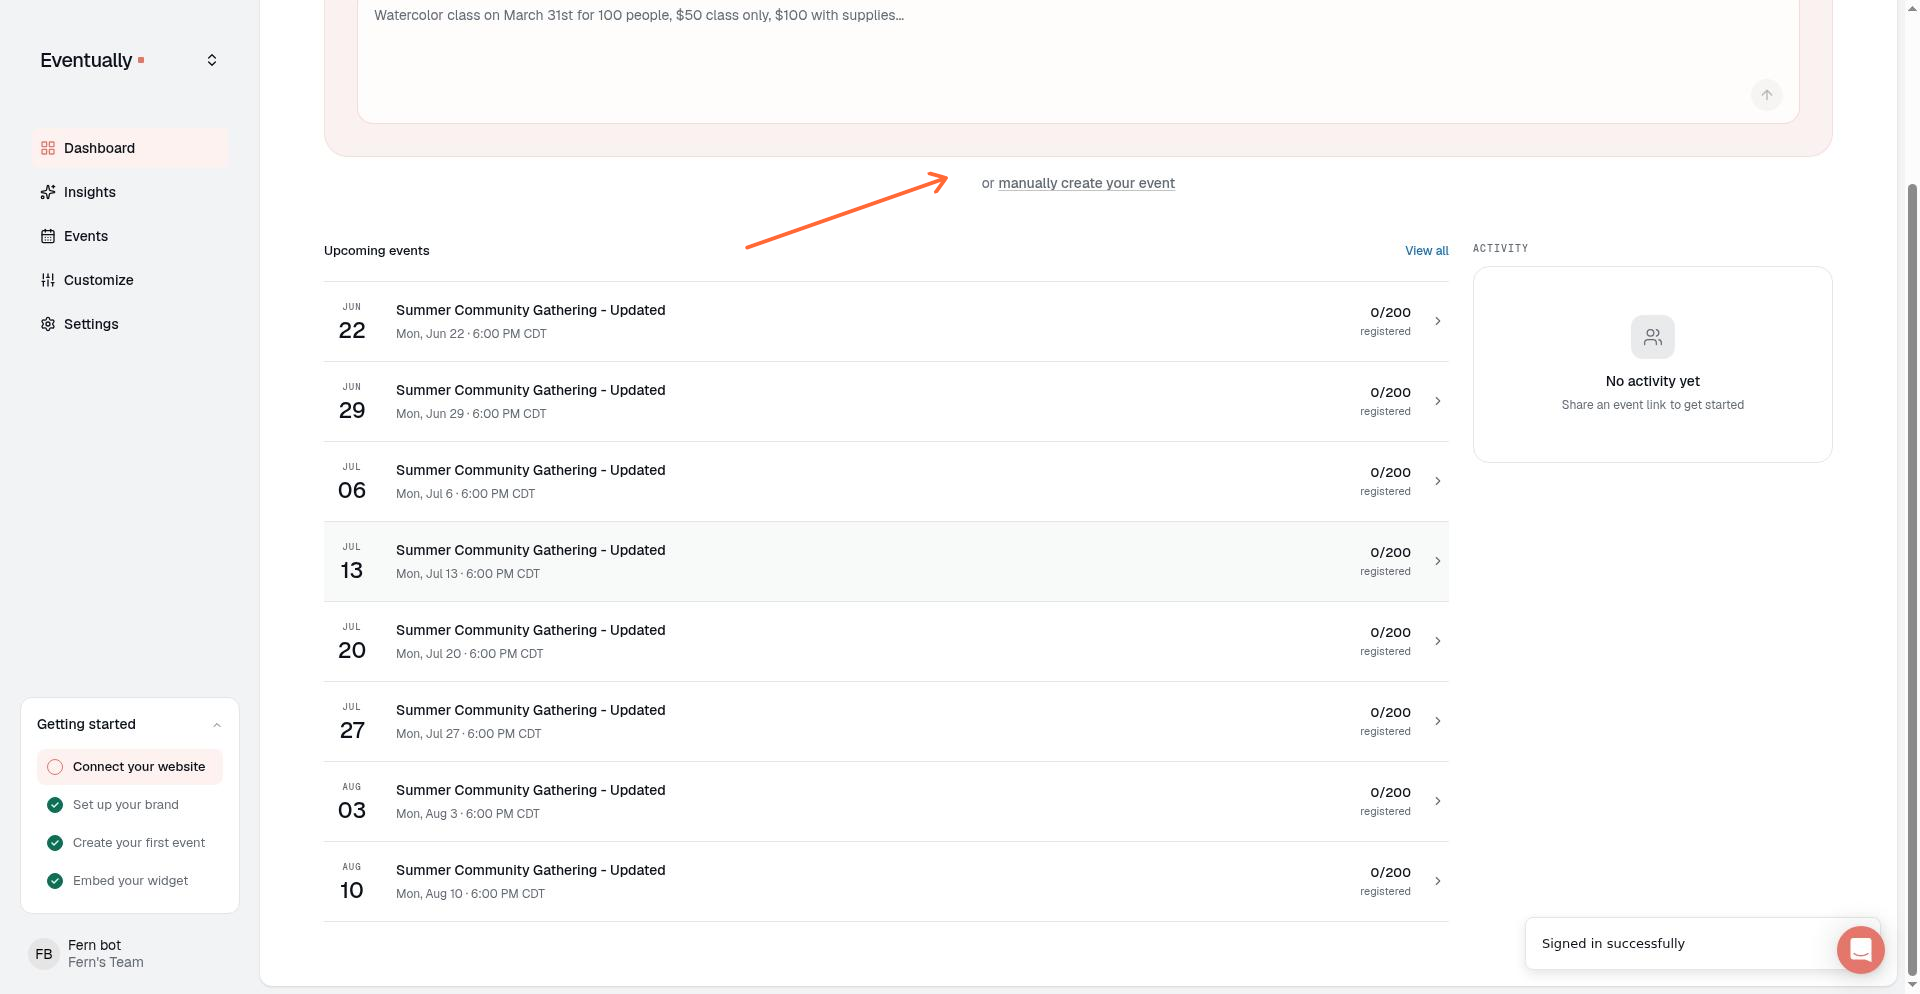Click View all upcoming events
Screen dimensions: 1920x994
pos(1426,251)
